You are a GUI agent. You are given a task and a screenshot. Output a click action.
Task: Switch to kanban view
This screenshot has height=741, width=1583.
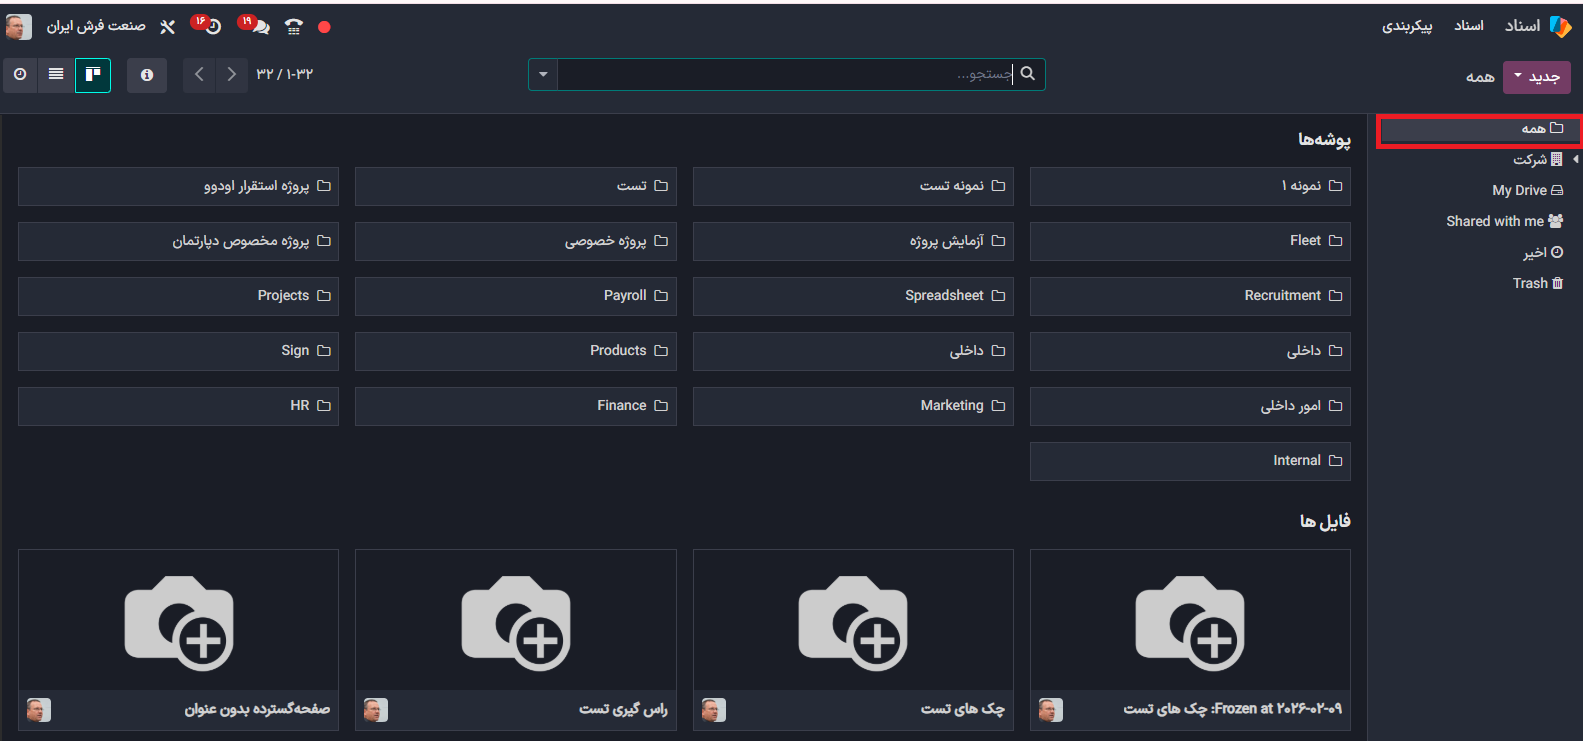point(93,75)
